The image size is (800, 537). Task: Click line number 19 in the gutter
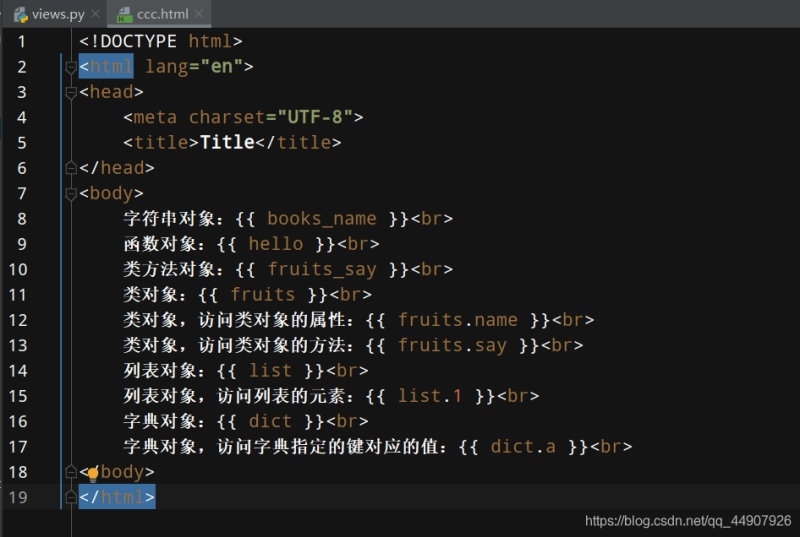[x=18, y=497]
